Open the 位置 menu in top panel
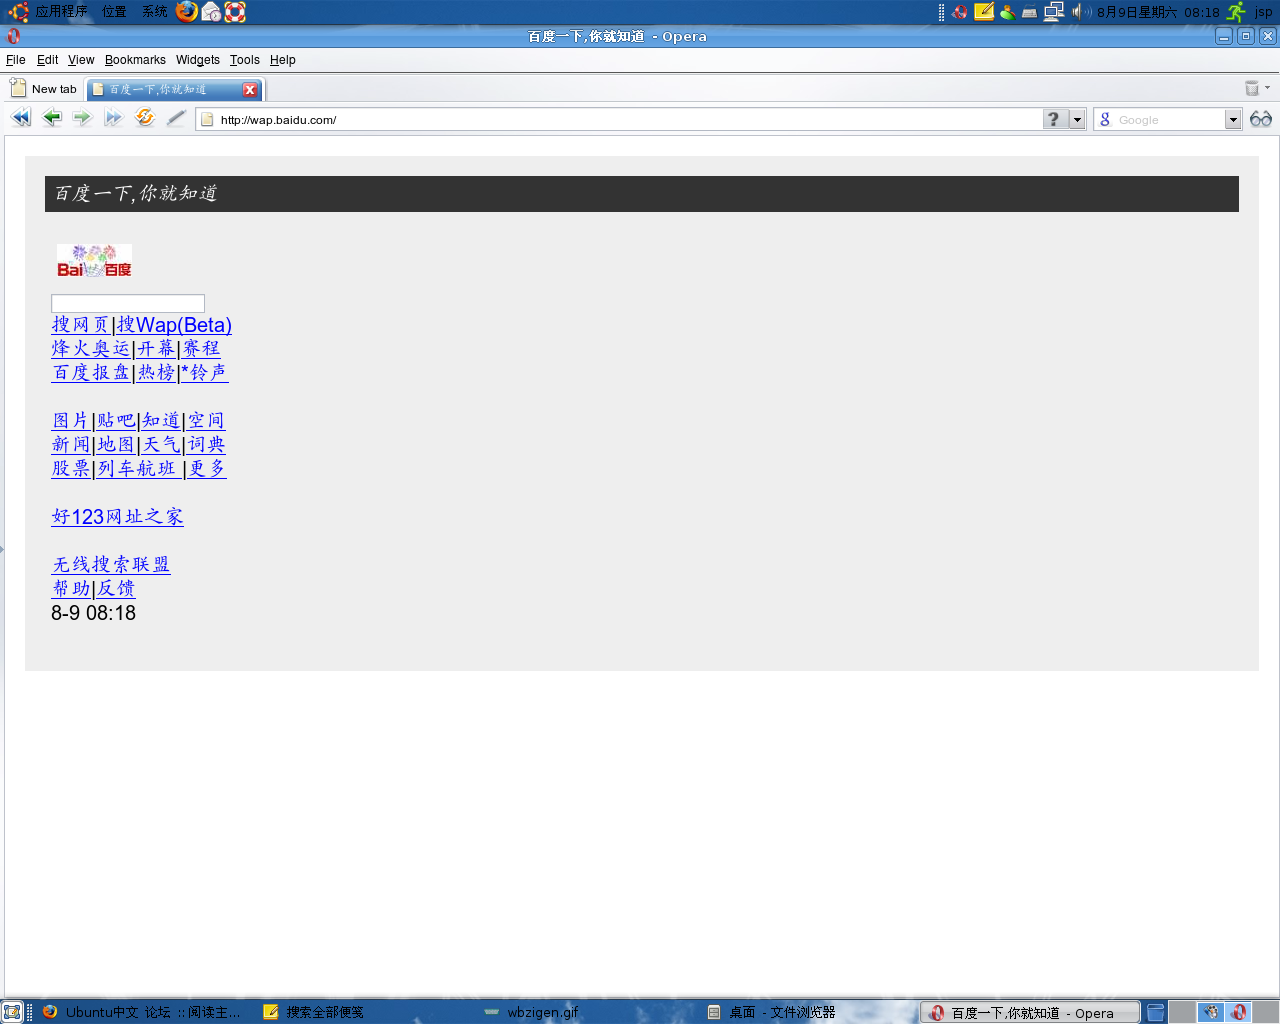This screenshot has width=1280, height=1024. [114, 12]
